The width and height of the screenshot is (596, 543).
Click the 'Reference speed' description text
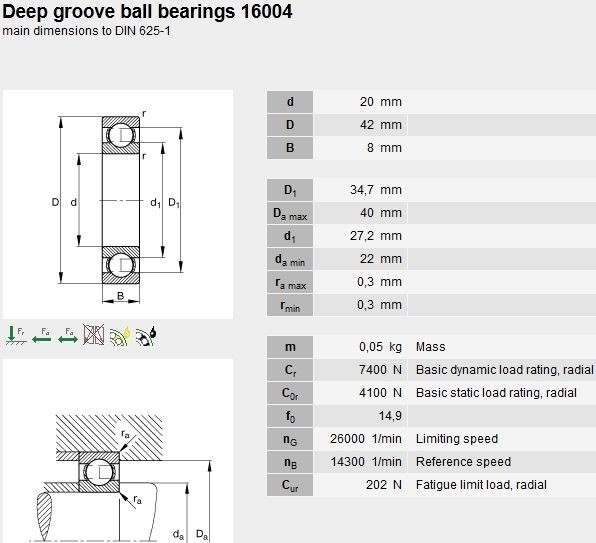coord(463,462)
